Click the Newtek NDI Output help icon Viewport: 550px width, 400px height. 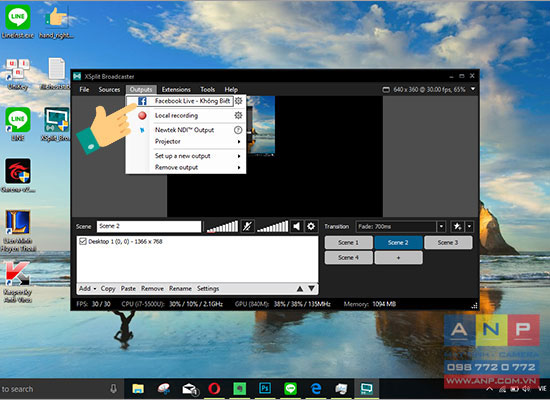tap(238, 130)
